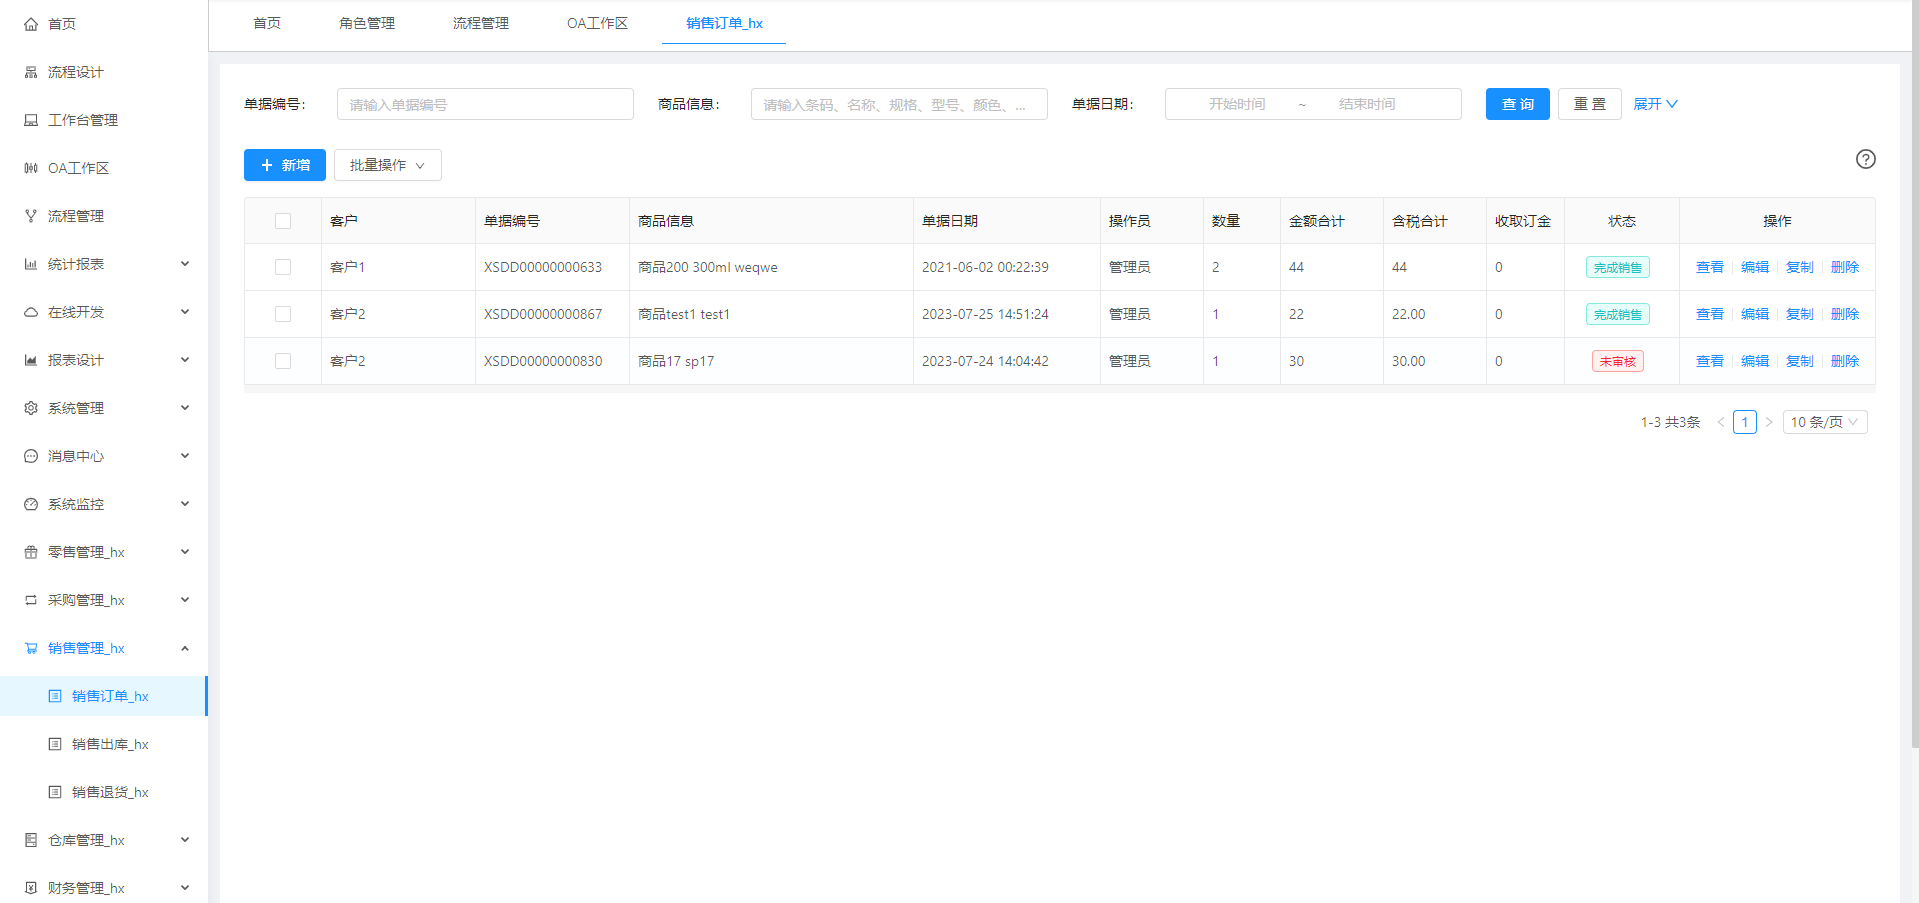Expand the 消息中心 sidebar menu chevron

click(185, 456)
